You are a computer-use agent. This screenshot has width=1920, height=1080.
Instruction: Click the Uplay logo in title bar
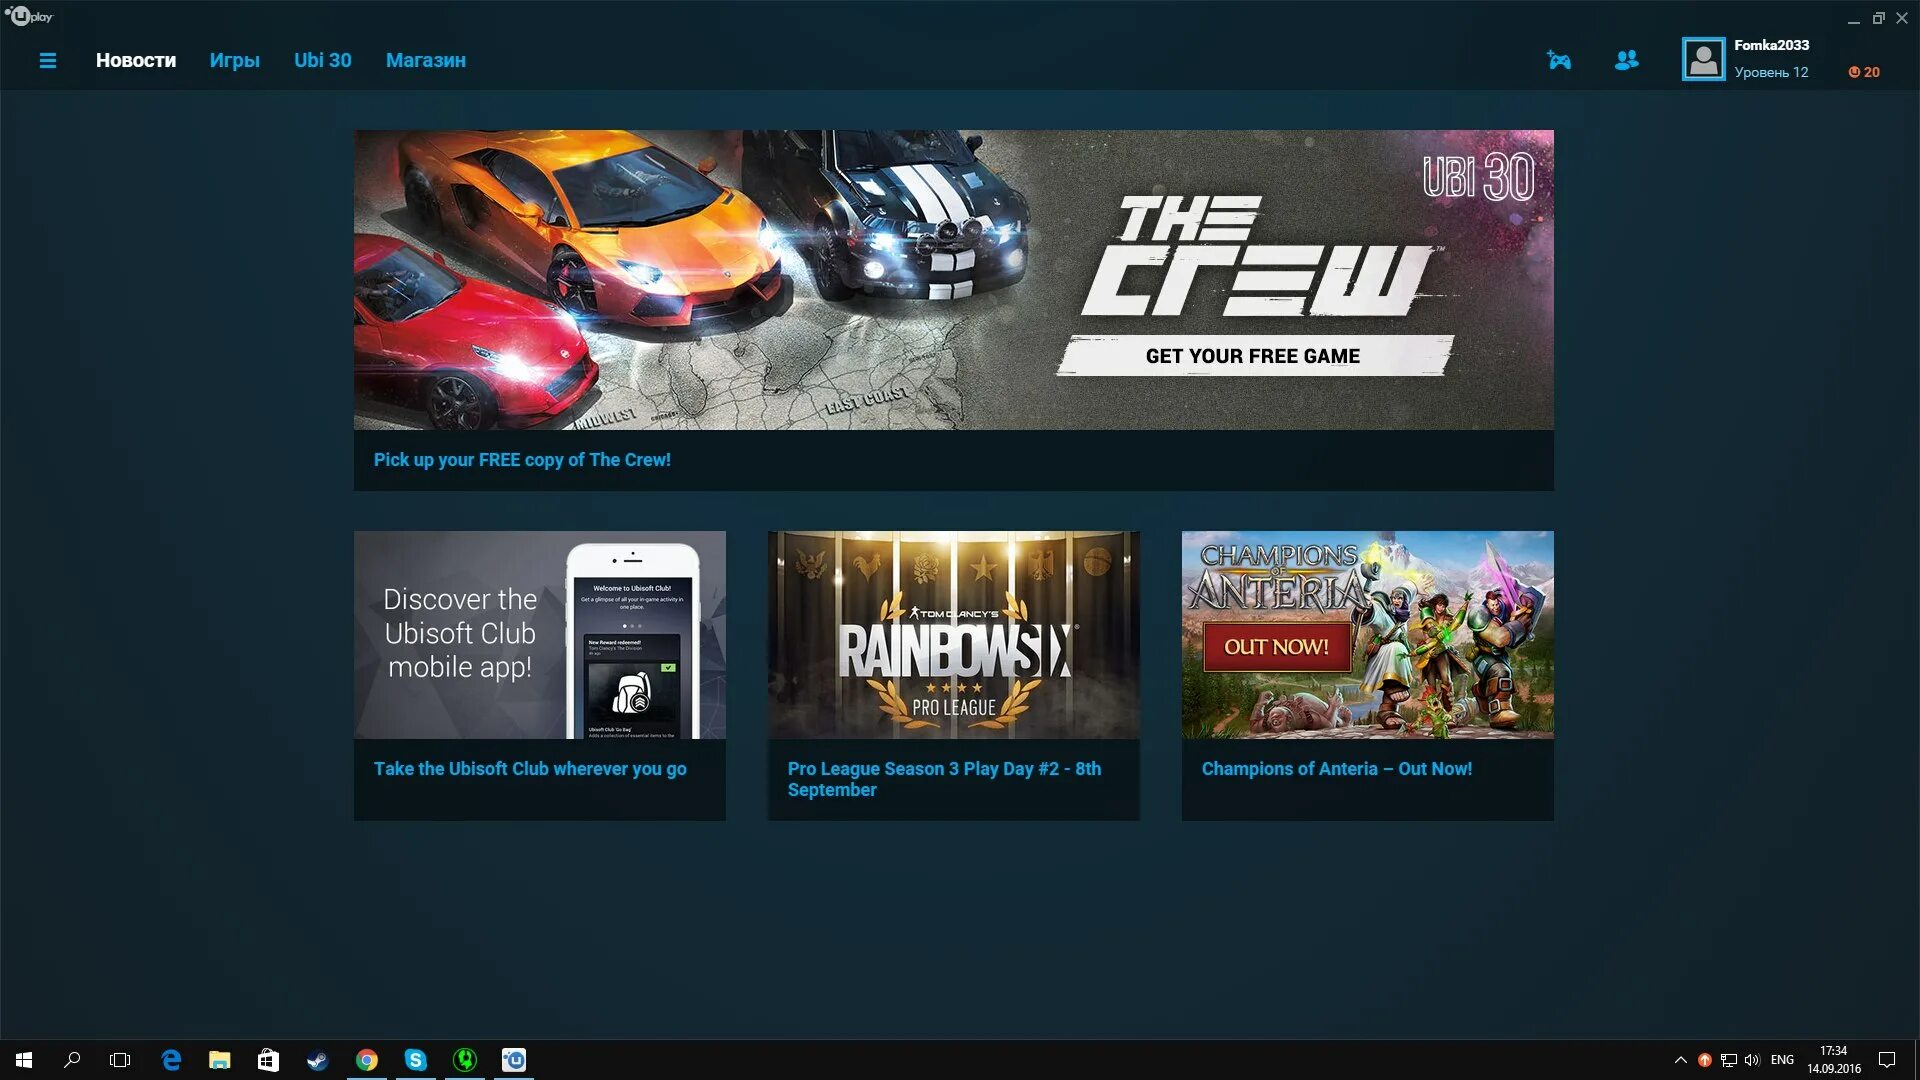[28, 16]
